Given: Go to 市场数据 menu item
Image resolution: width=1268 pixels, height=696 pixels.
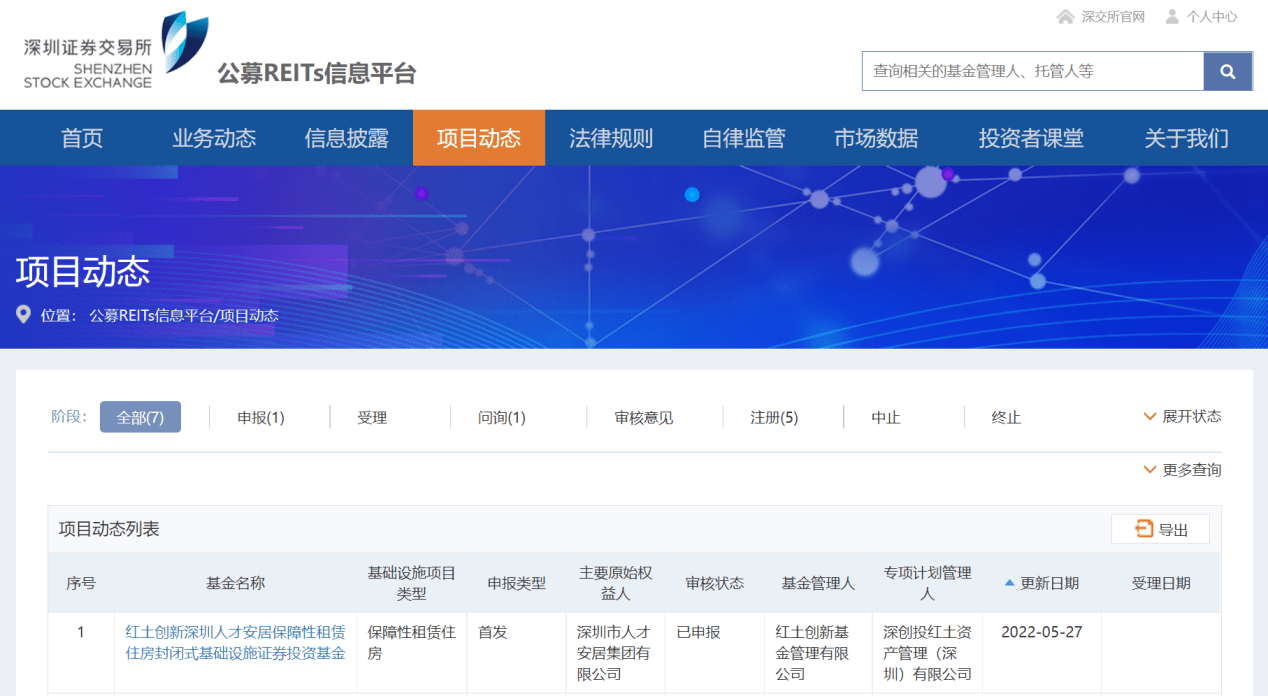Looking at the screenshot, I should click(876, 138).
